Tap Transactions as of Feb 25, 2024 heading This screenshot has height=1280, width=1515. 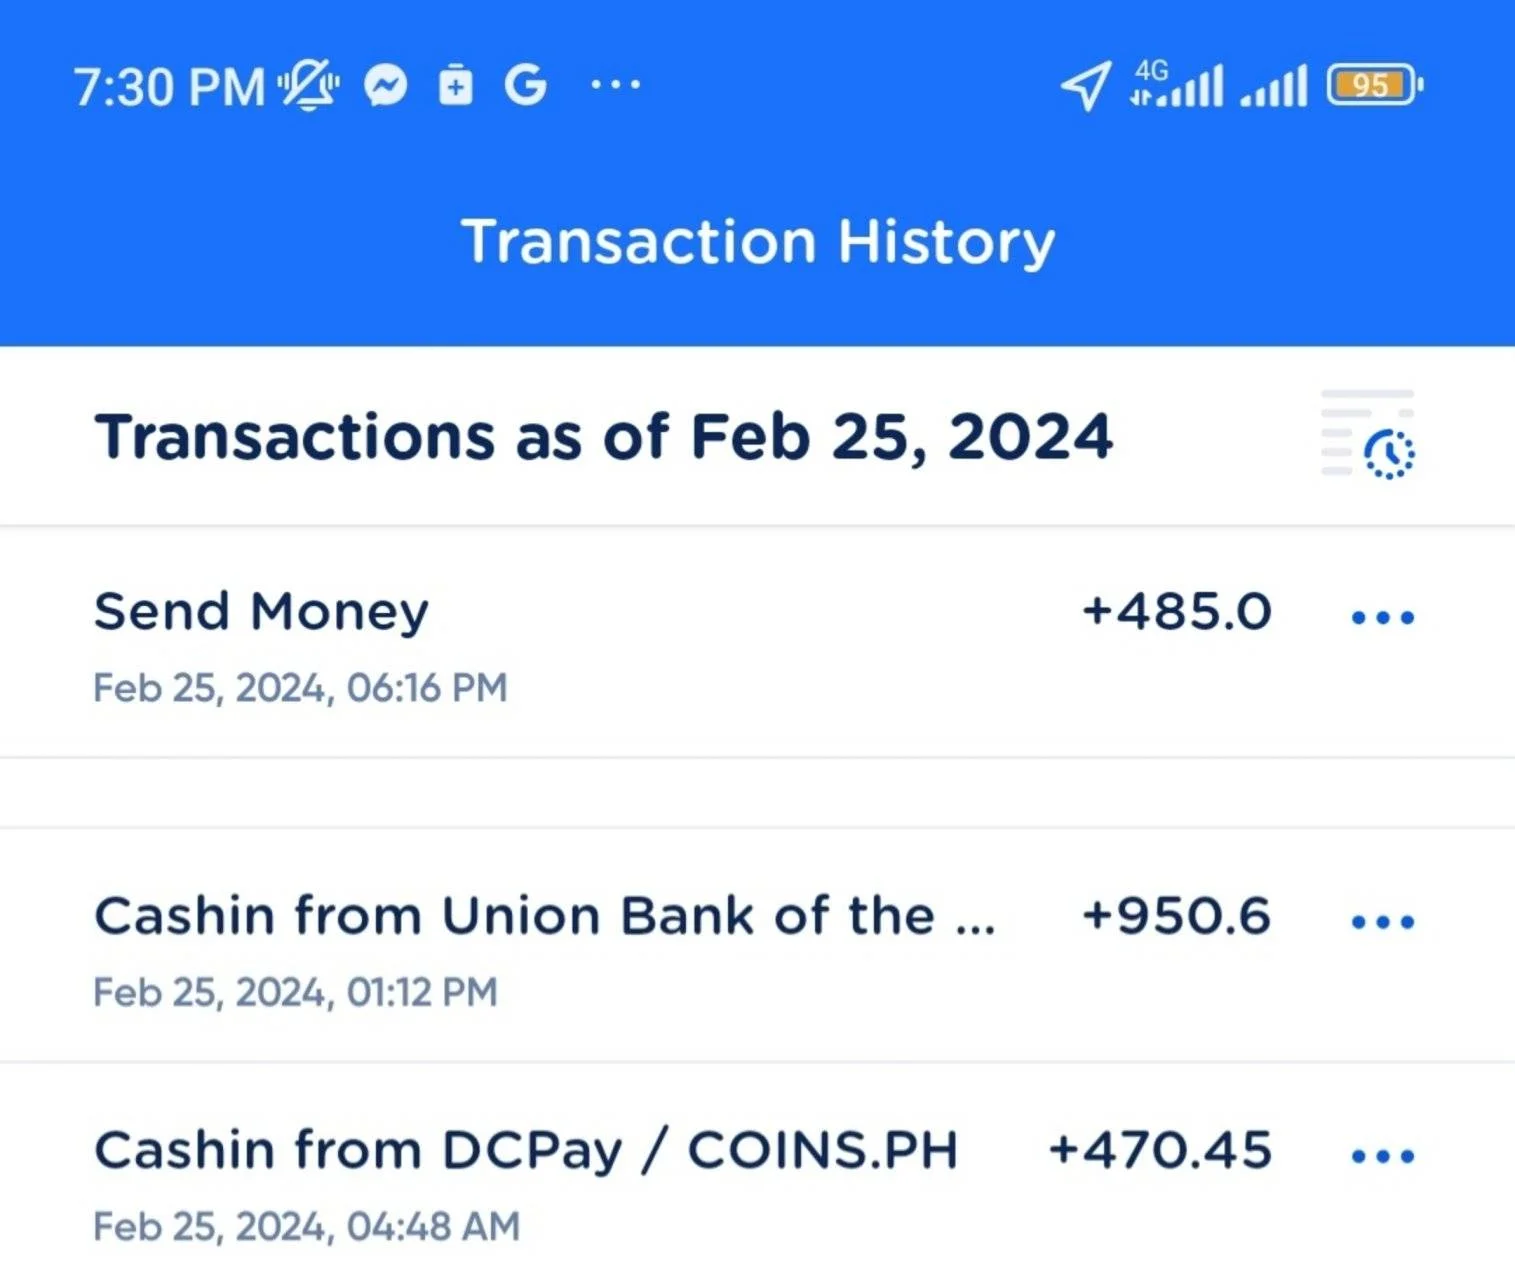coord(603,438)
